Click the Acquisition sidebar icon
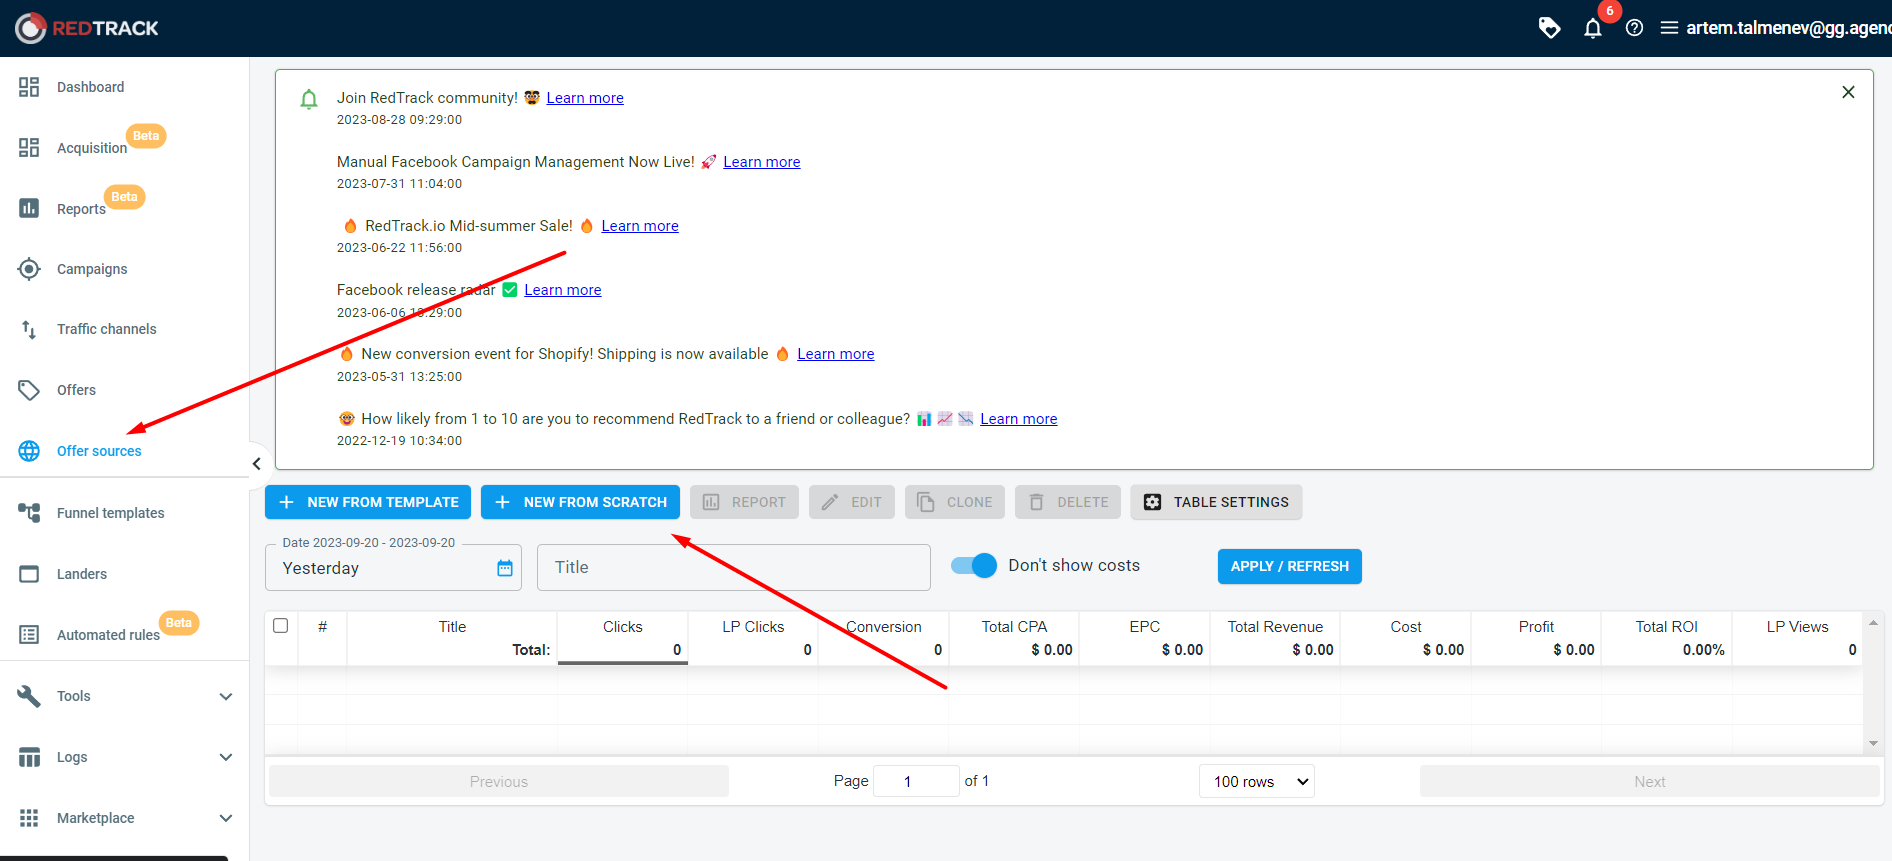The image size is (1892, 861). click(x=29, y=148)
